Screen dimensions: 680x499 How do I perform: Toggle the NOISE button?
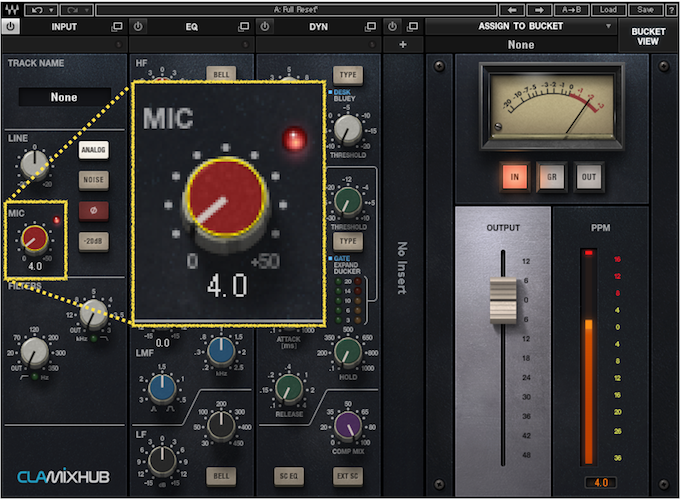click(x=94, y=179)
